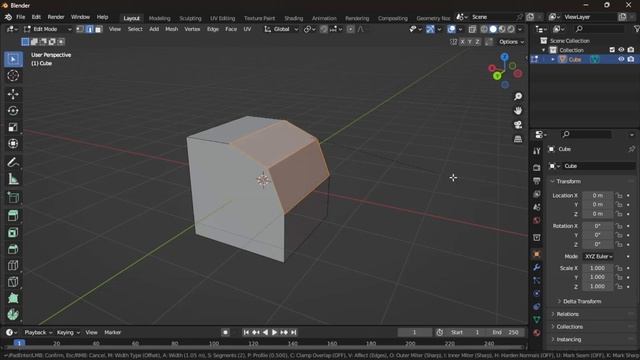Select the Scale tool
Screen dimensions: 640x360
13,127
